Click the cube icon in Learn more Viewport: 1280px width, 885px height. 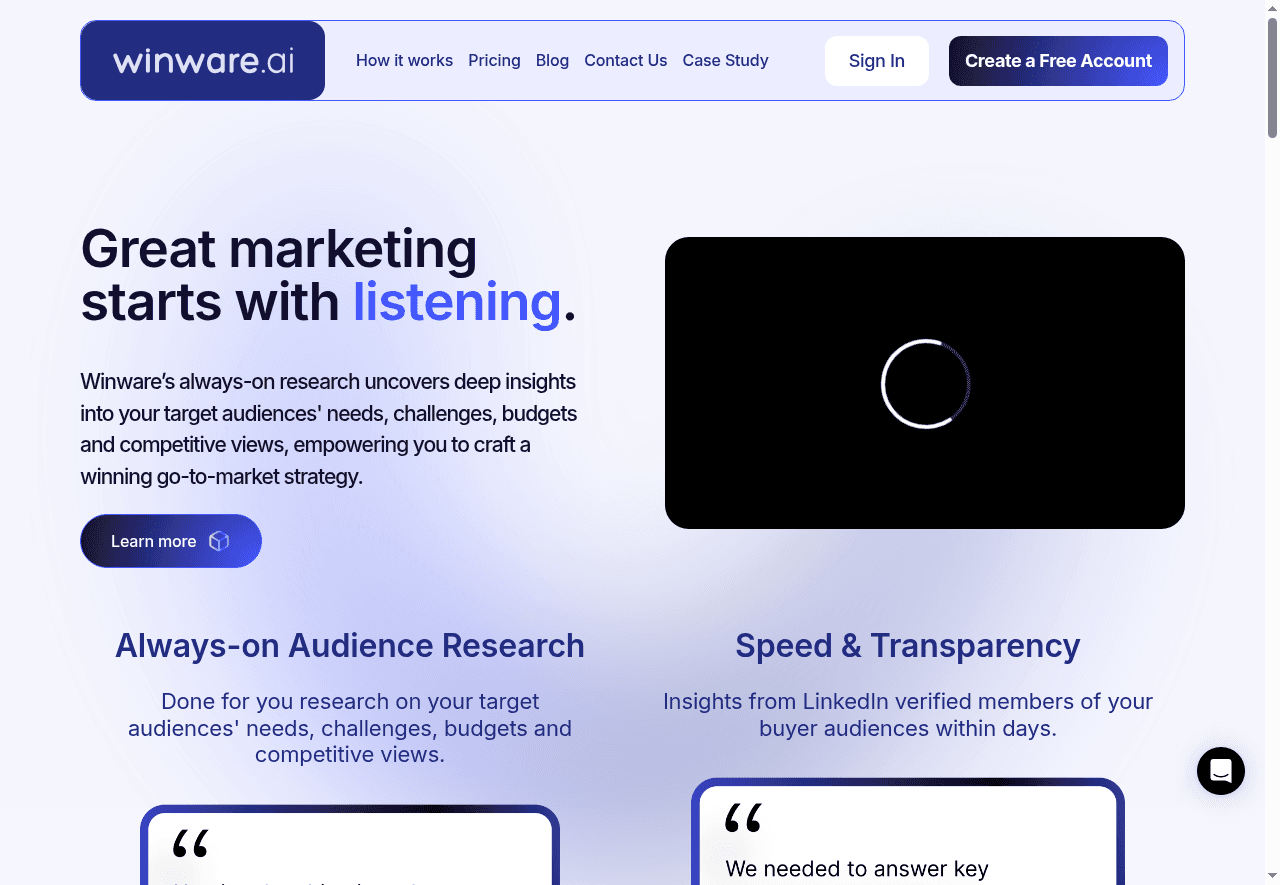tap(219, 541)
